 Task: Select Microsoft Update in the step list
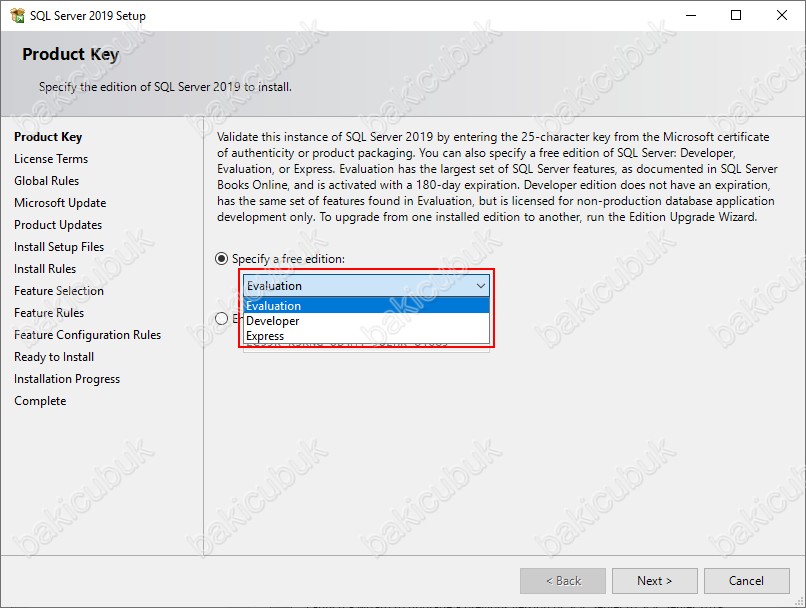coord(60,203)
